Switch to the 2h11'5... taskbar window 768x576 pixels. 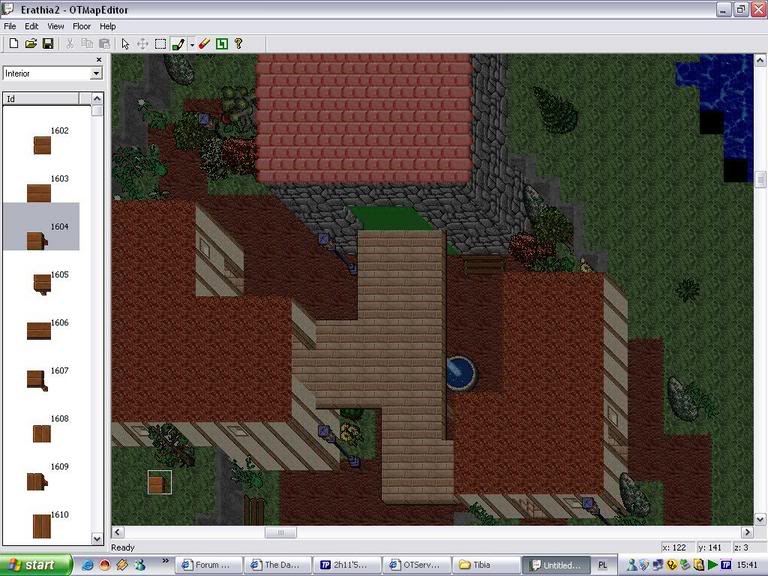pyautogui.click(x=347, y=565)
